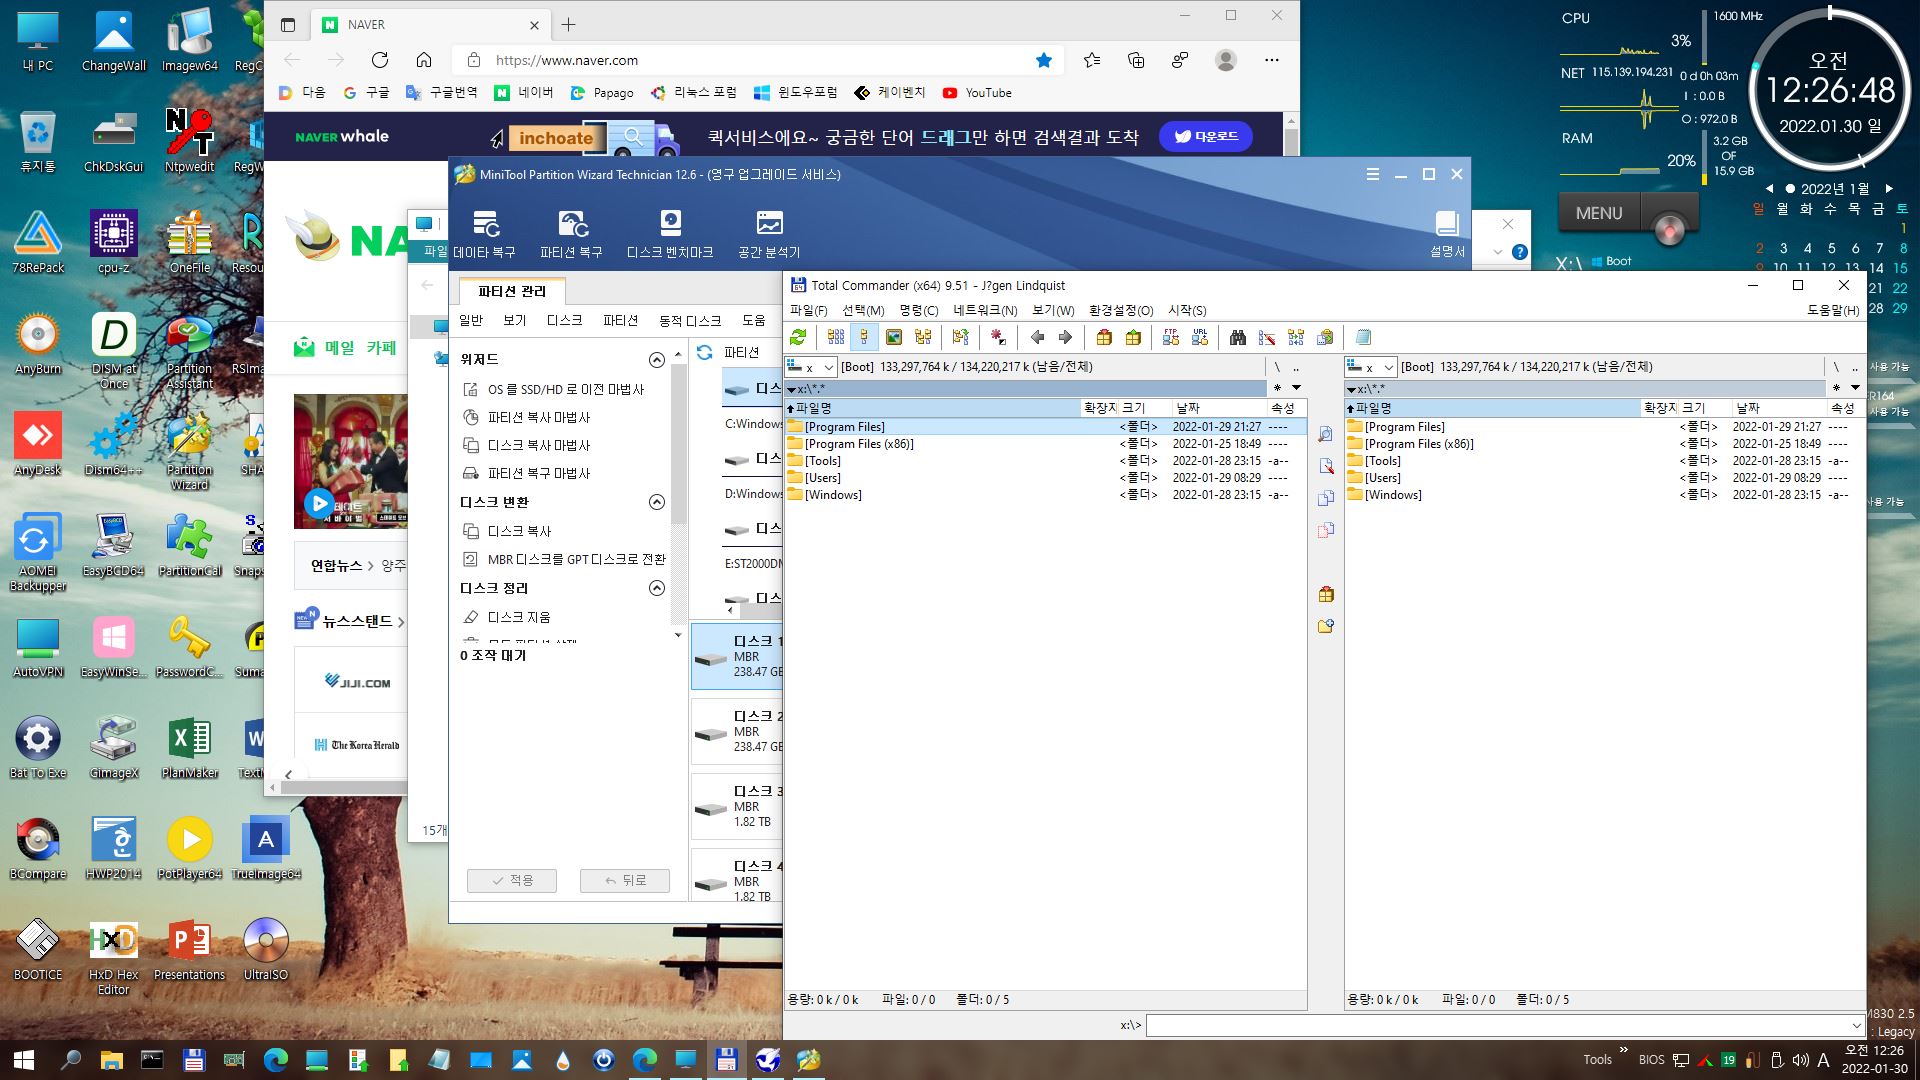This screenshot has height=1080, width=1920.
Task: Expand the command line history dropdown
Action: [x=1856, y=1025]
